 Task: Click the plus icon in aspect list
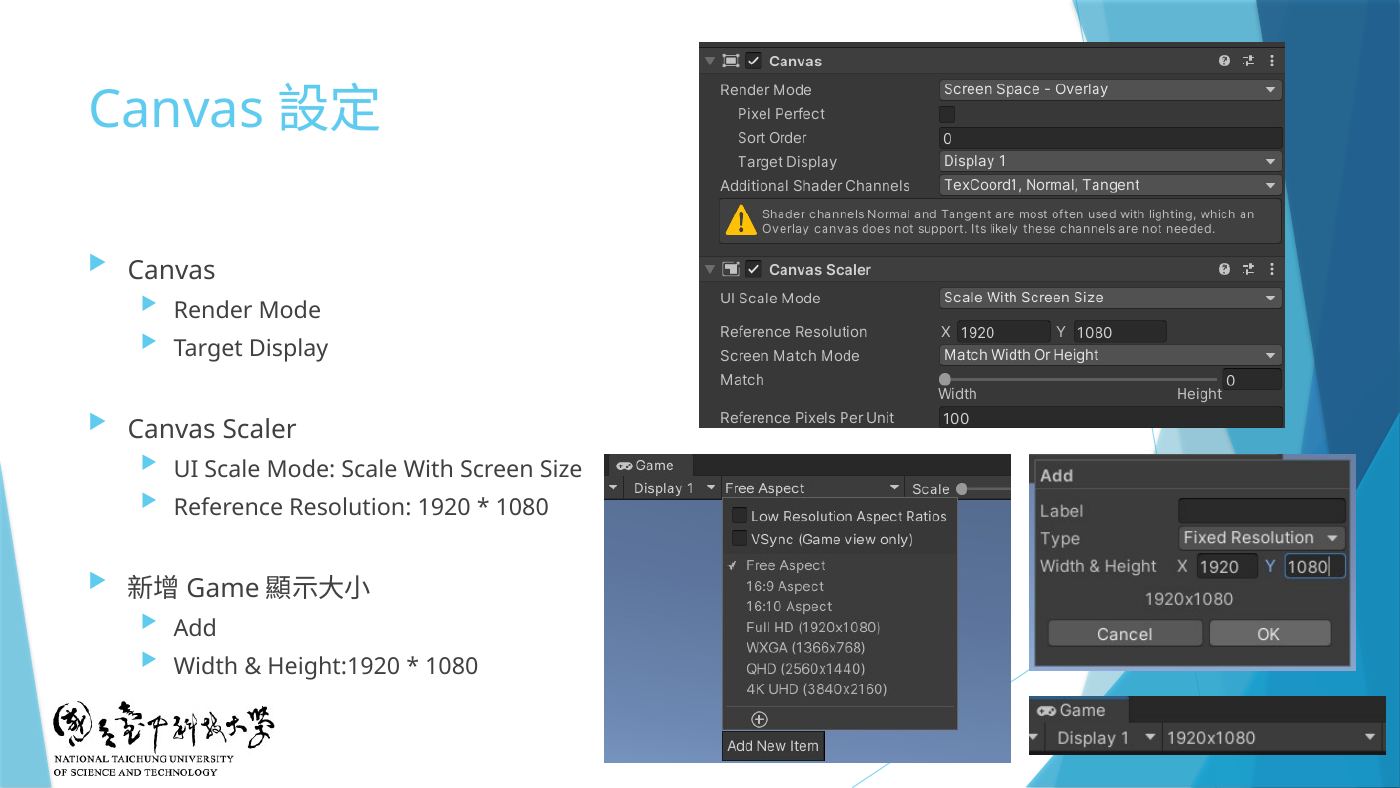759,719
